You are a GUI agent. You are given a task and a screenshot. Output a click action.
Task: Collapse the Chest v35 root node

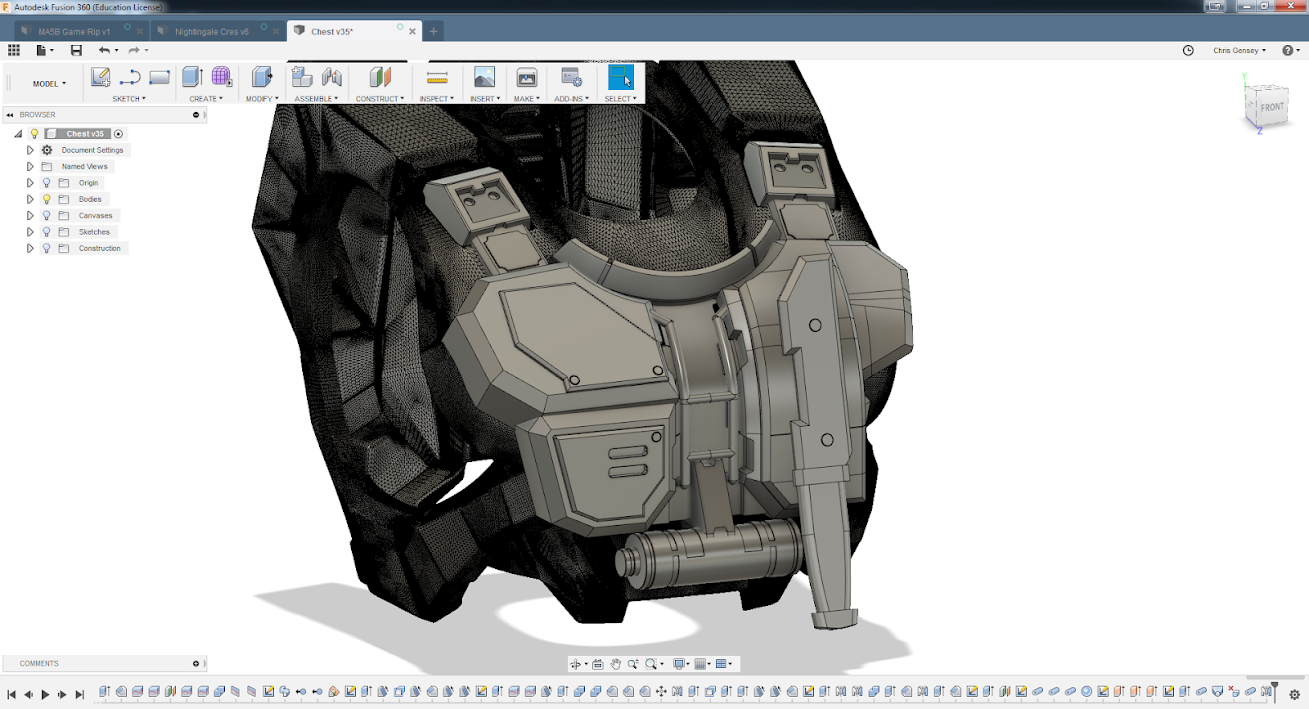(x=18, y=134)
